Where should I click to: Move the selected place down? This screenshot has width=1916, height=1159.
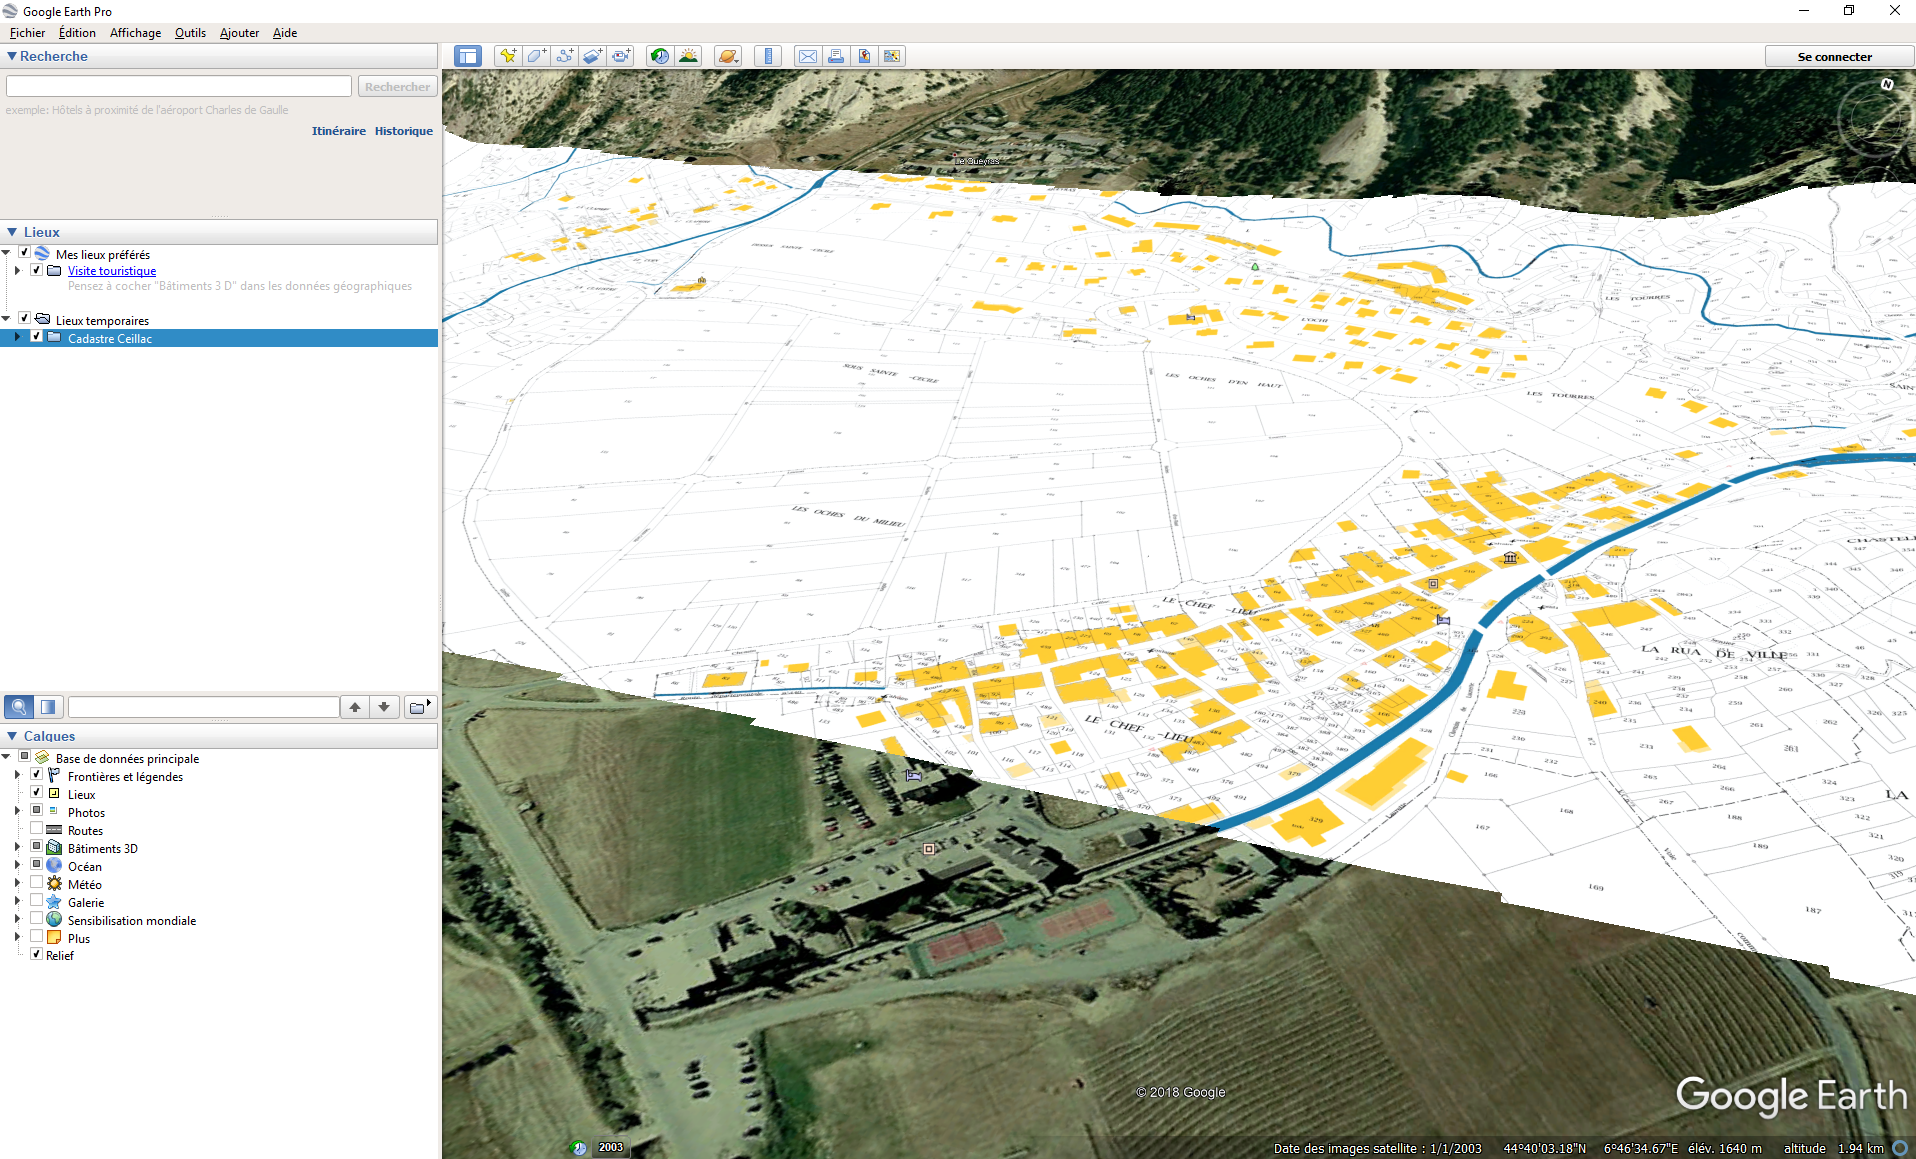[384, 707]
